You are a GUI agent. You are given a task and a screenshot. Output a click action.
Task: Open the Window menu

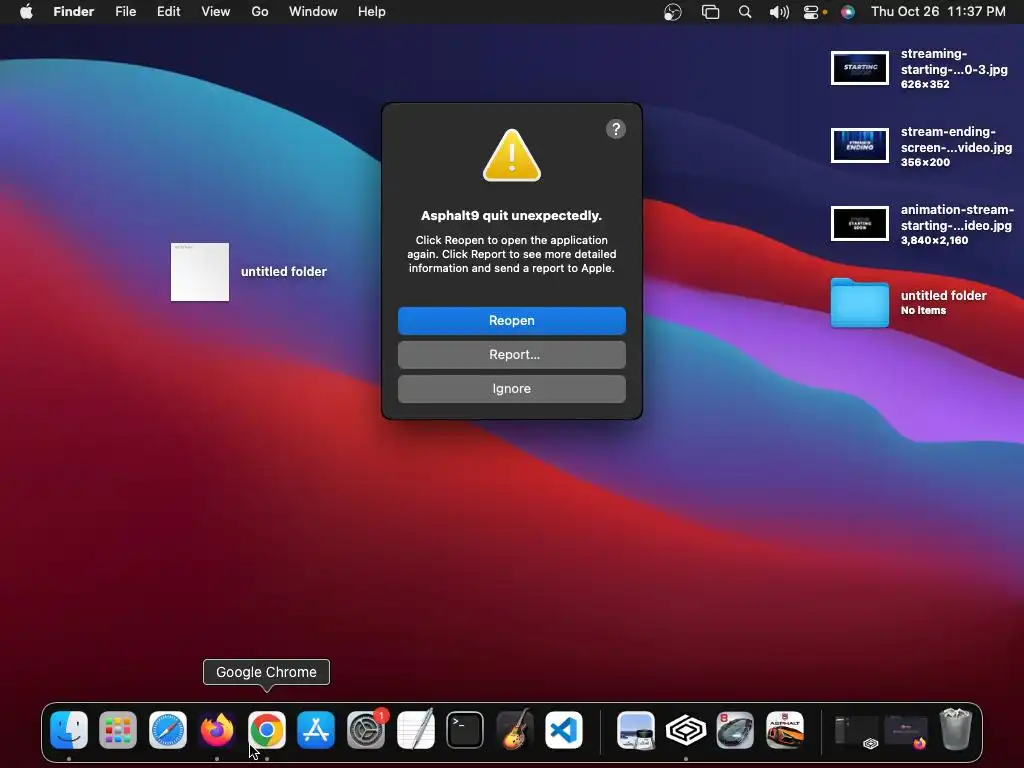coord(313,12)
